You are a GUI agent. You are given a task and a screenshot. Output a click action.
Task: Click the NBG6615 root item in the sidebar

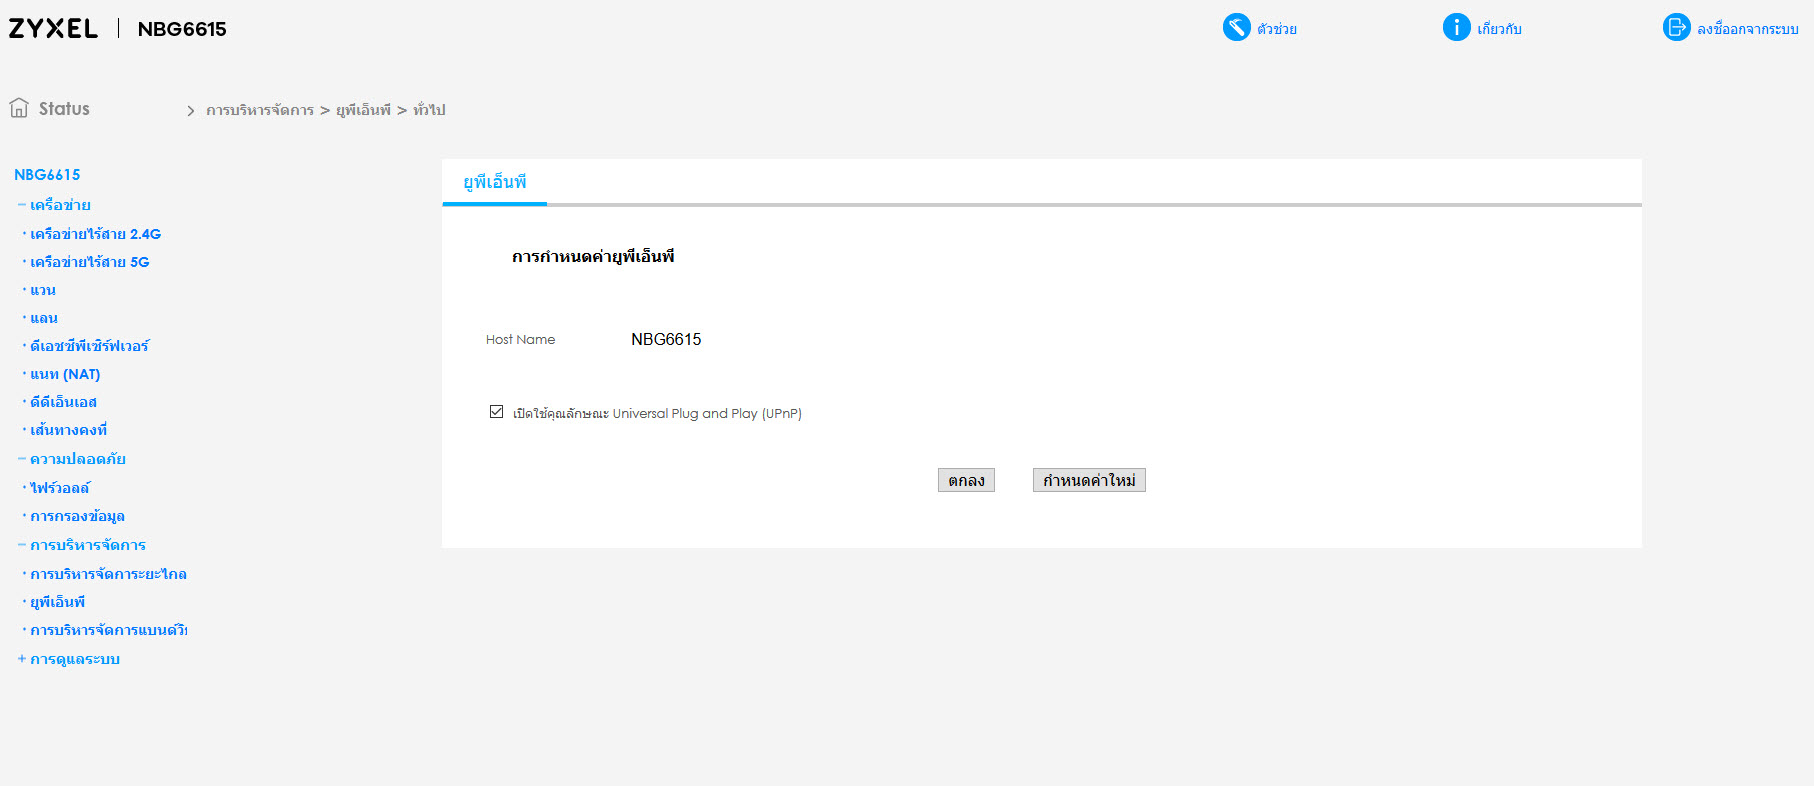tap(47, 175)
